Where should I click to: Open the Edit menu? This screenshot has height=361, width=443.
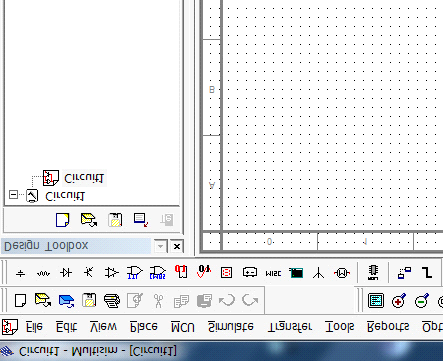click(66, 327)
